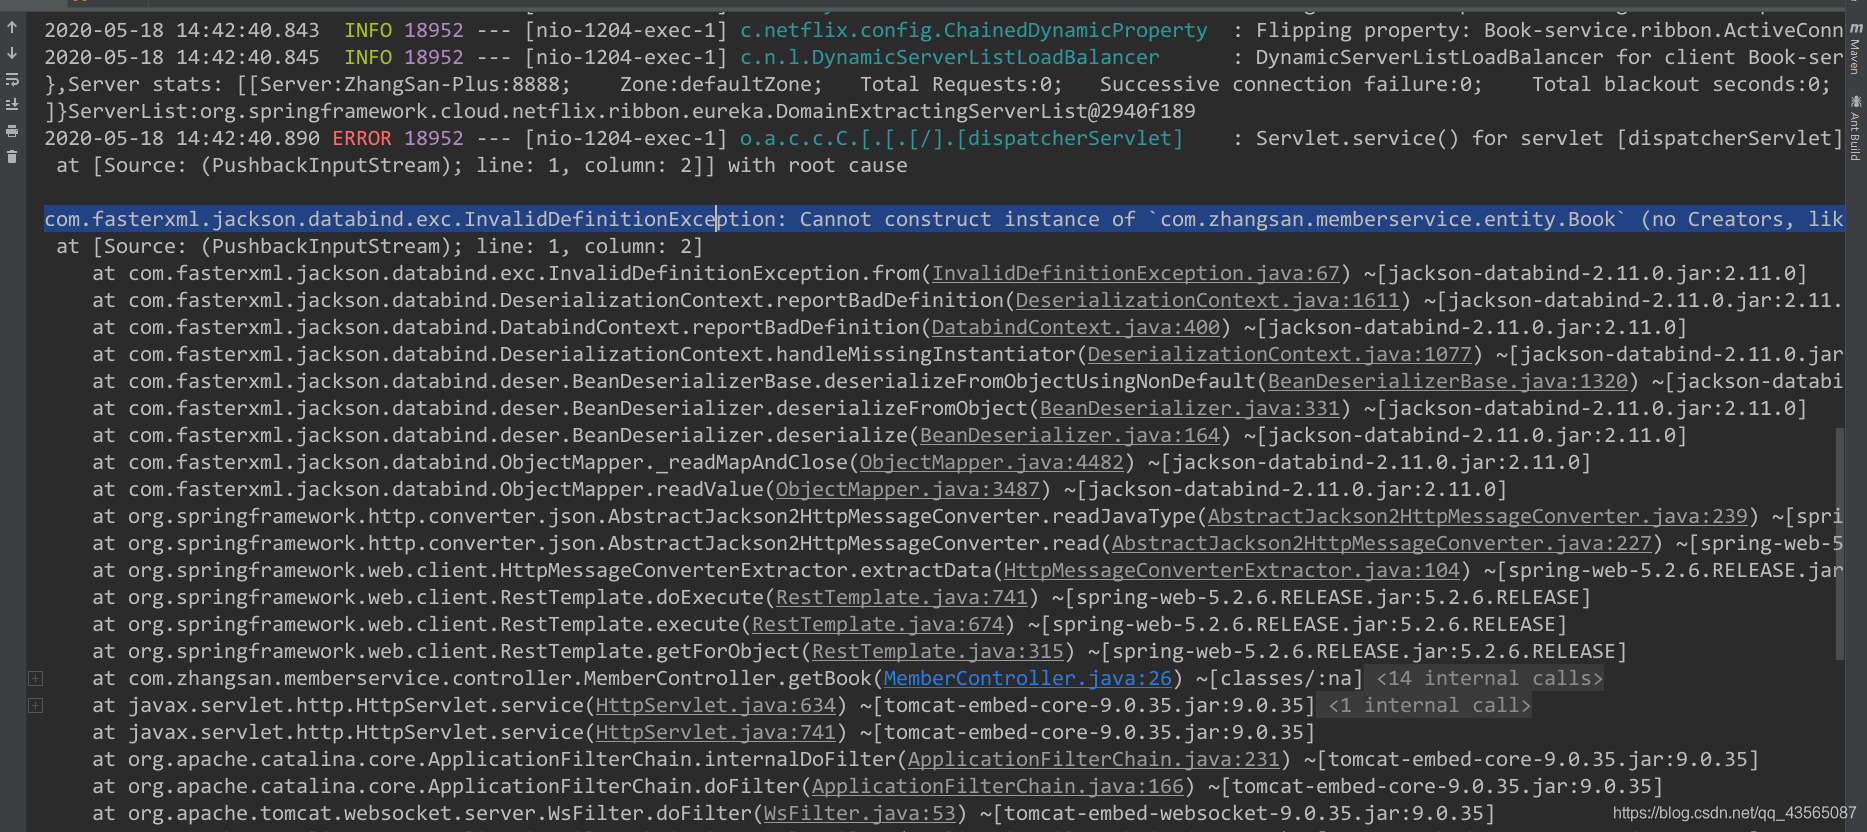Image resolution: width=1867 pixels, height=832 pixels.
Task: Open HttpServlet.java:741 link
Action: (x=716, y=732)
